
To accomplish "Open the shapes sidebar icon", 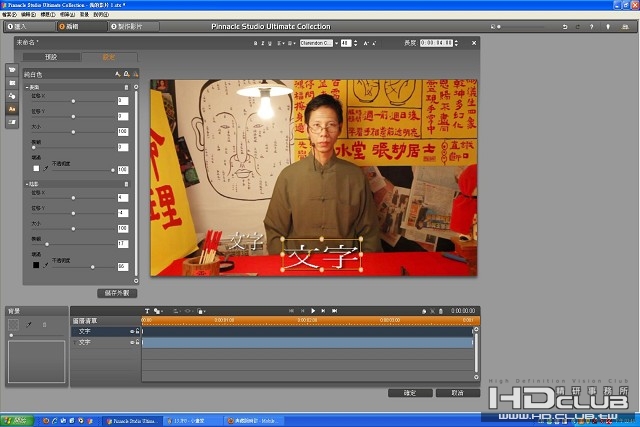I will 12,96.
